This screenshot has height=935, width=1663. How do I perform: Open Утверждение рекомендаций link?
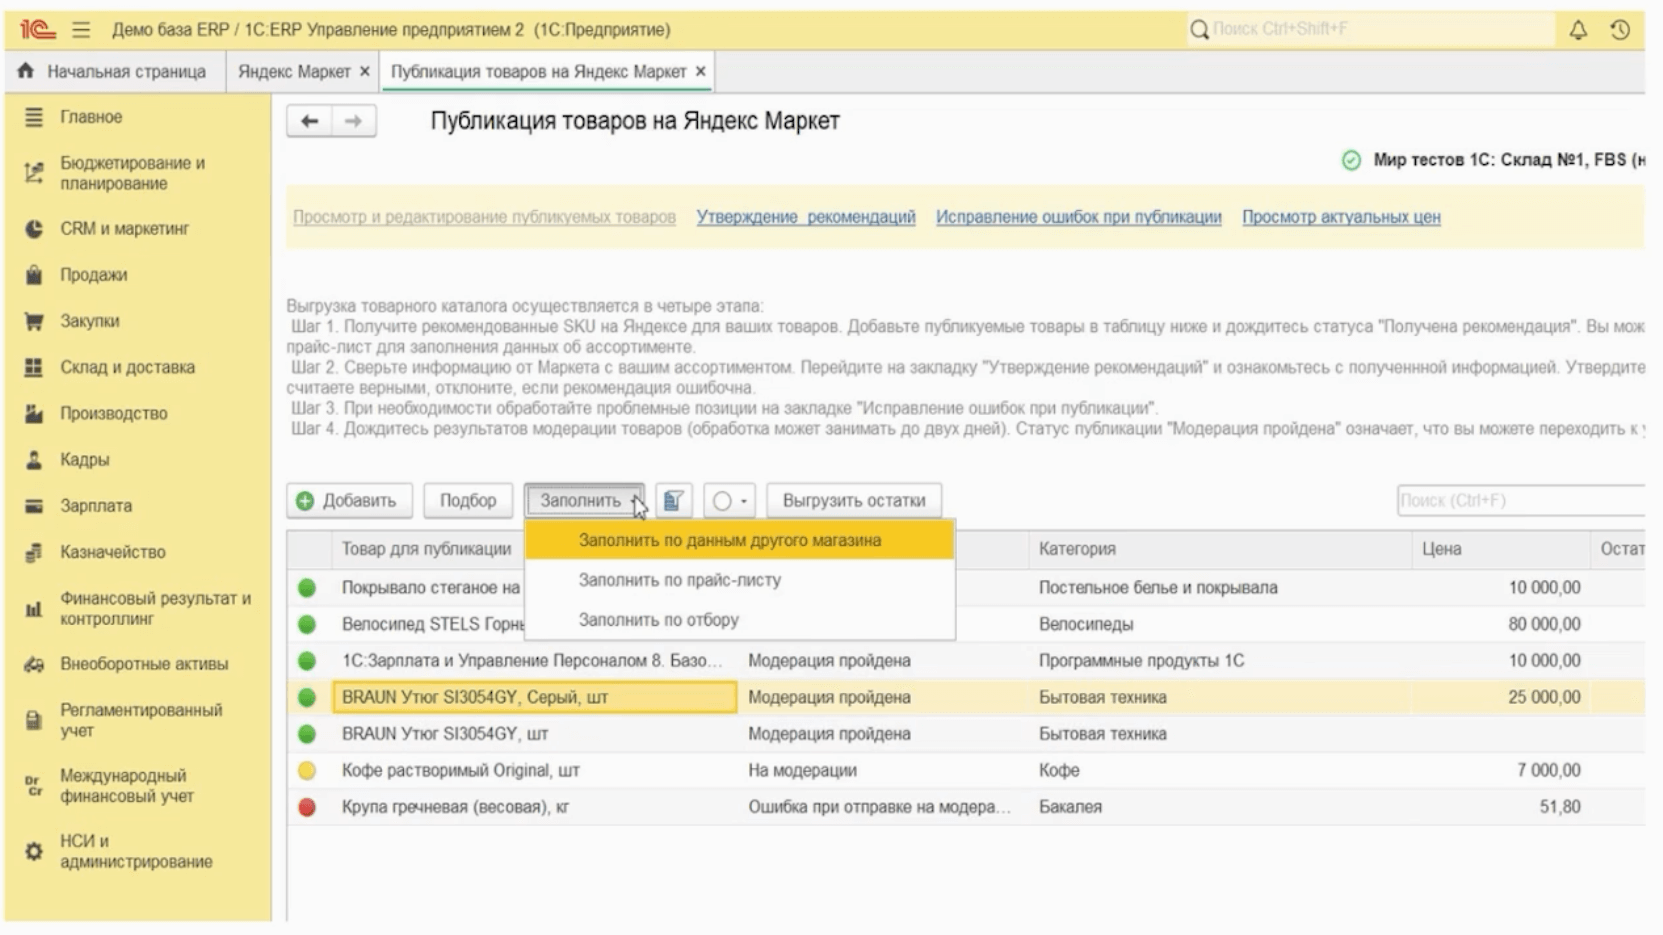pyautogui.click(x=806, y=217)
